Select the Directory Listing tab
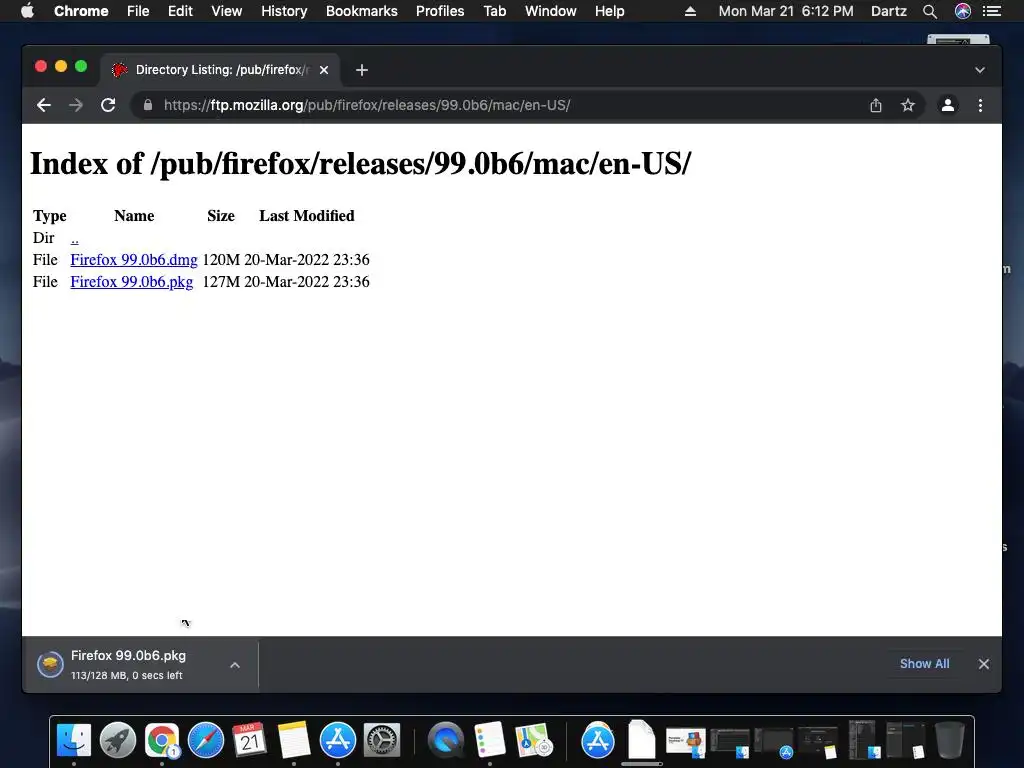The width and height of the screenshot is (1024, 768). click(x=220, y=70)
